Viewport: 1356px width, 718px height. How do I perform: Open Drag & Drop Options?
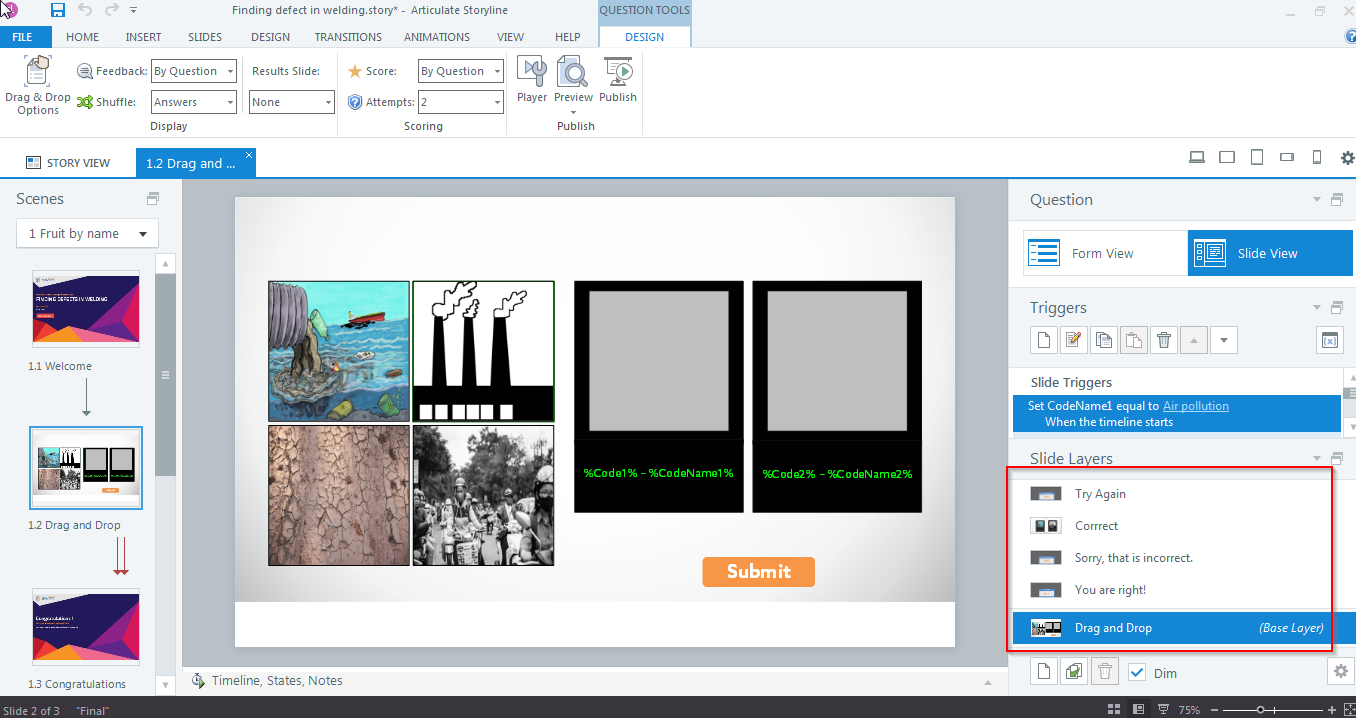click(38, 84)
